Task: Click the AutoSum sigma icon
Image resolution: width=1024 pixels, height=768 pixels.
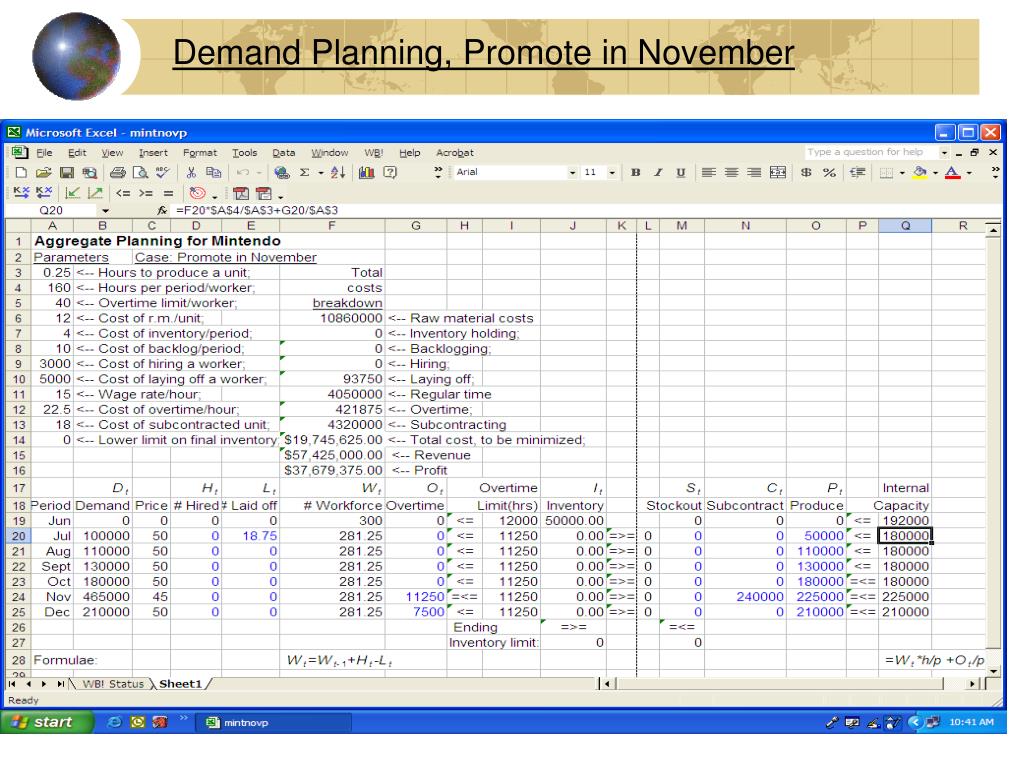Action: point(304,172)
